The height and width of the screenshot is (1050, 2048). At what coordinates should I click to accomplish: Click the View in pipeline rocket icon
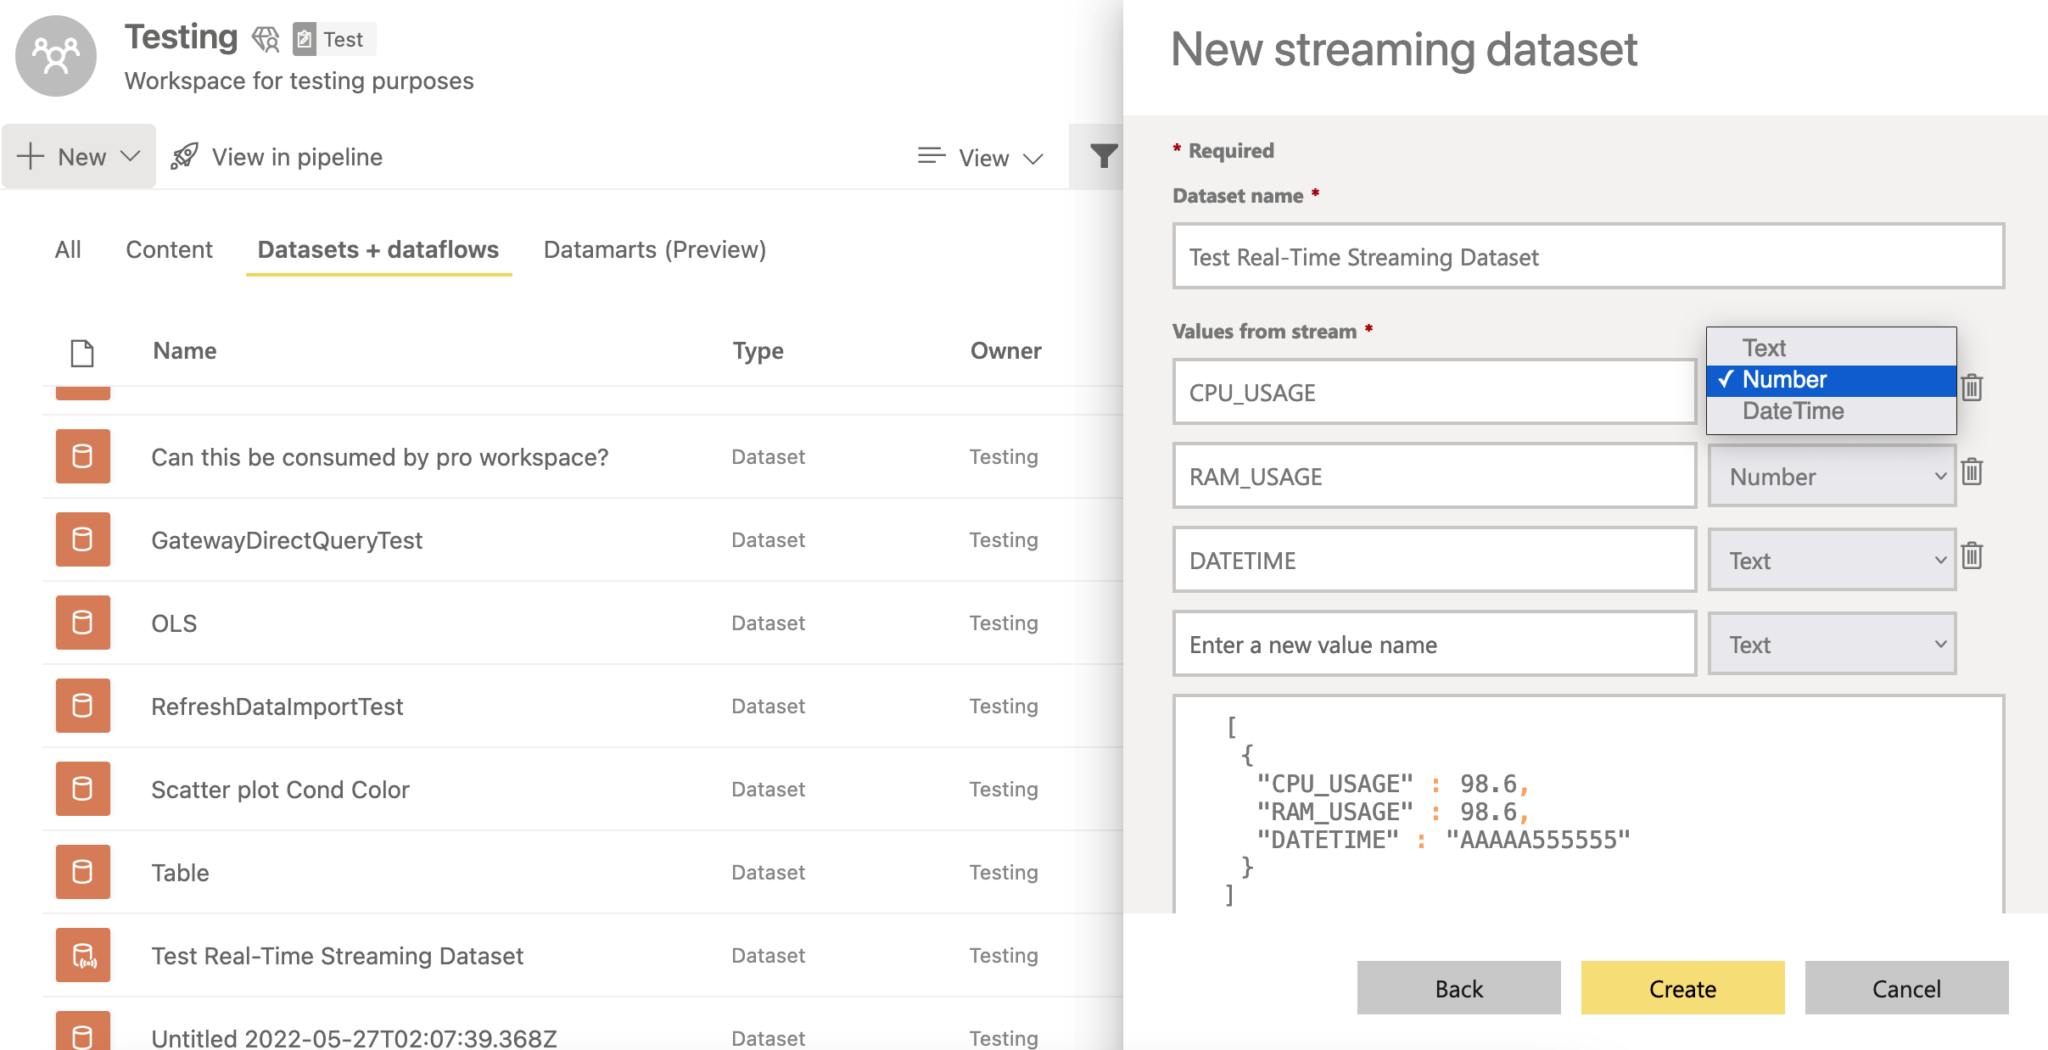coord(183,155)
